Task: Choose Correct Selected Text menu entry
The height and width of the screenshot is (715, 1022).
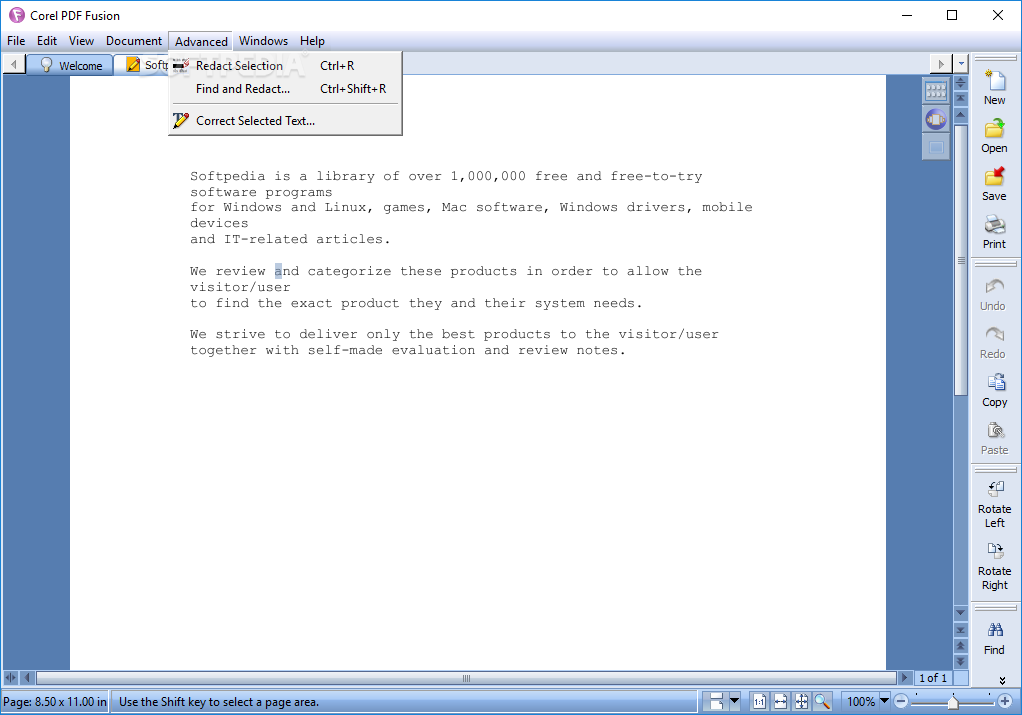Action: (285, 121)
